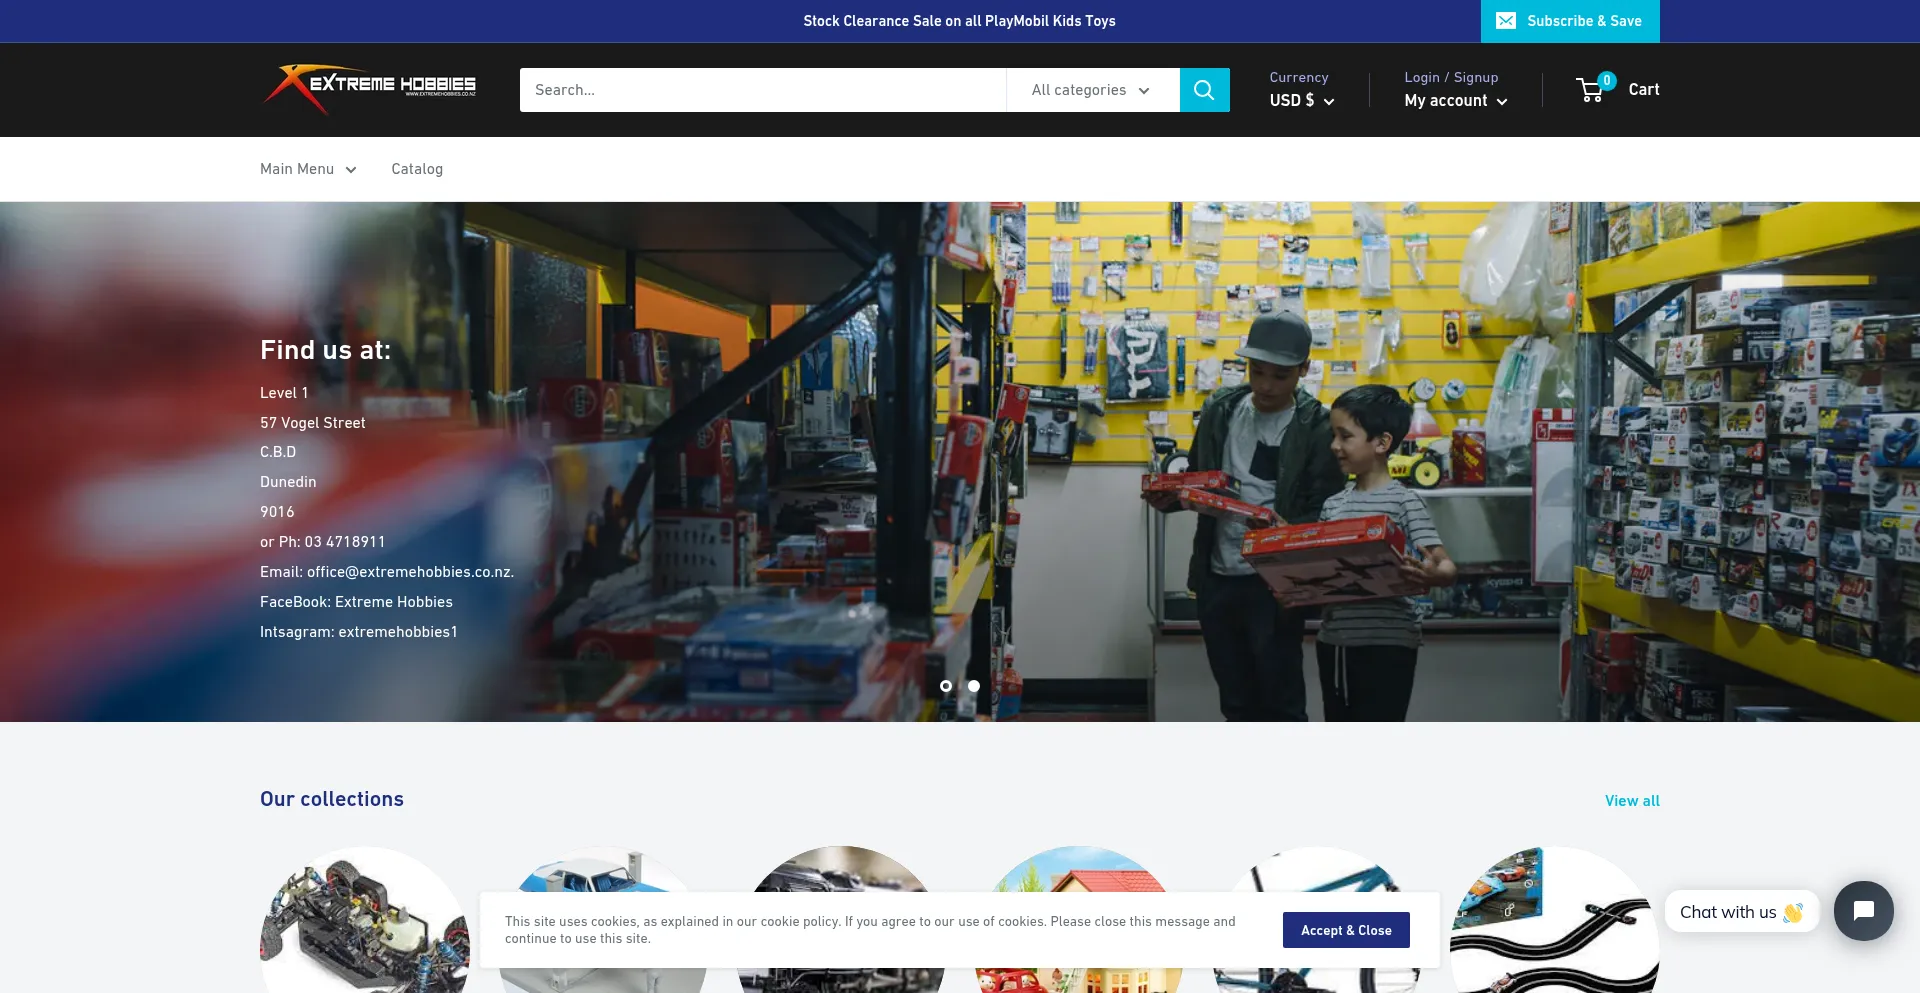The image size is (1920, 993).
Task: Open the View all collections link
Action: [x=1632, y=801]
